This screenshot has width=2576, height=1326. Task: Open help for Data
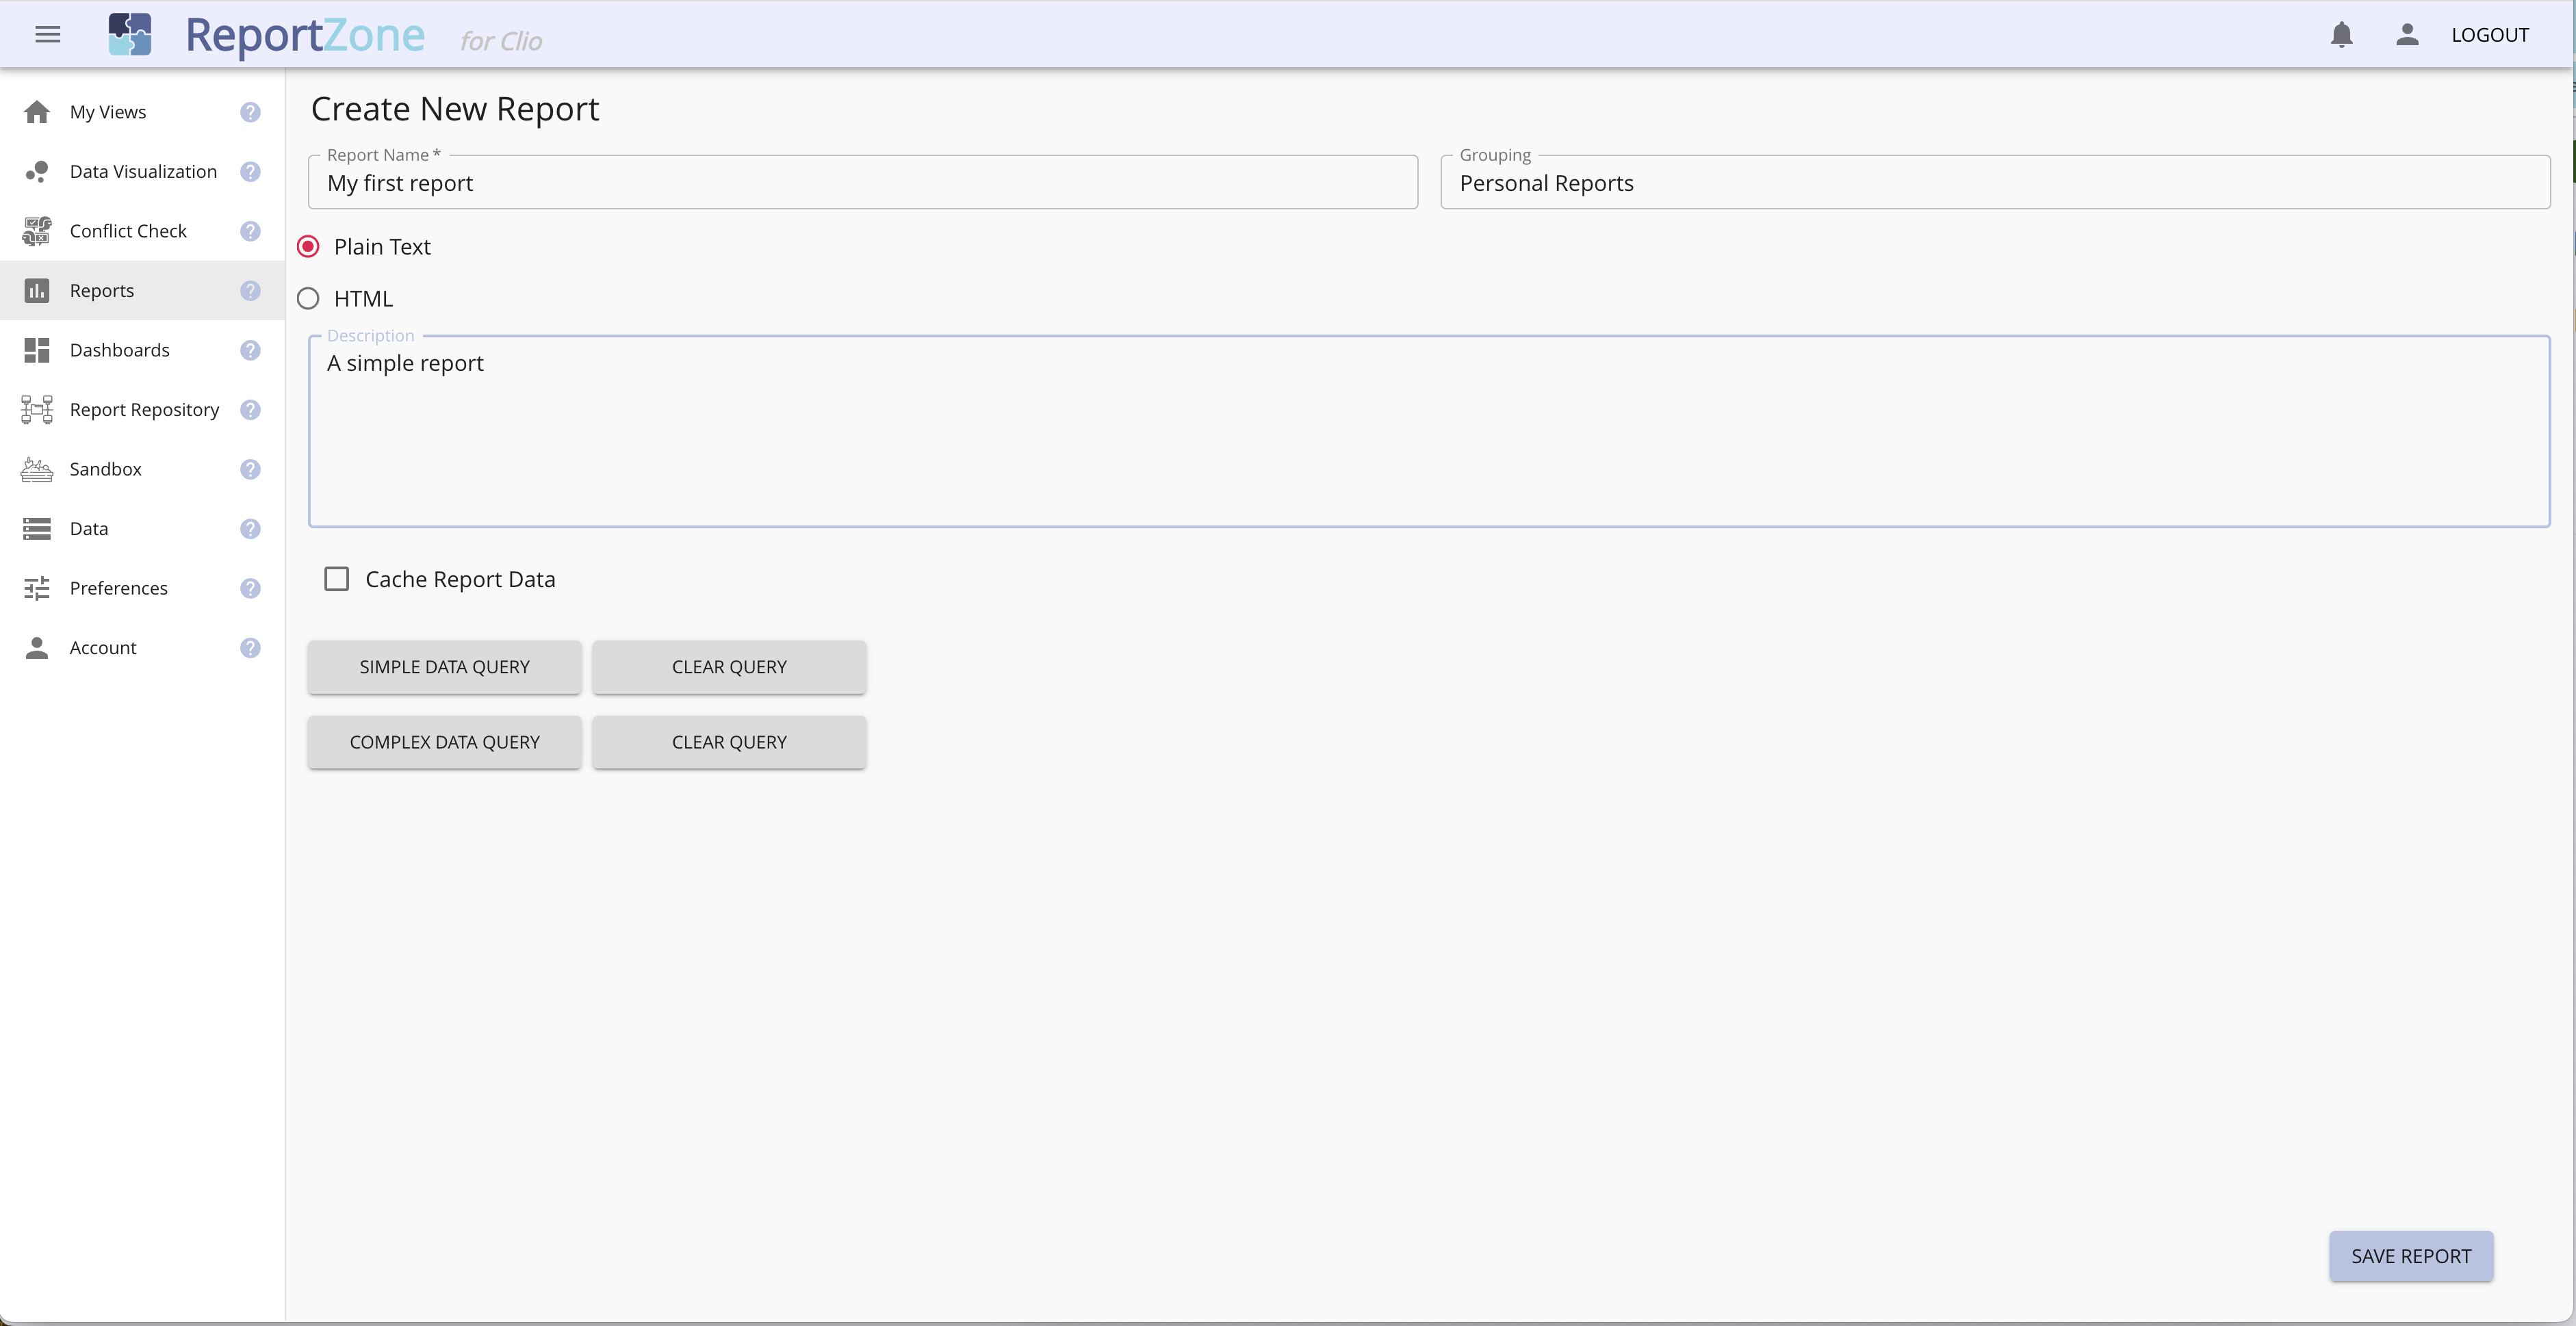pos(250,529)
